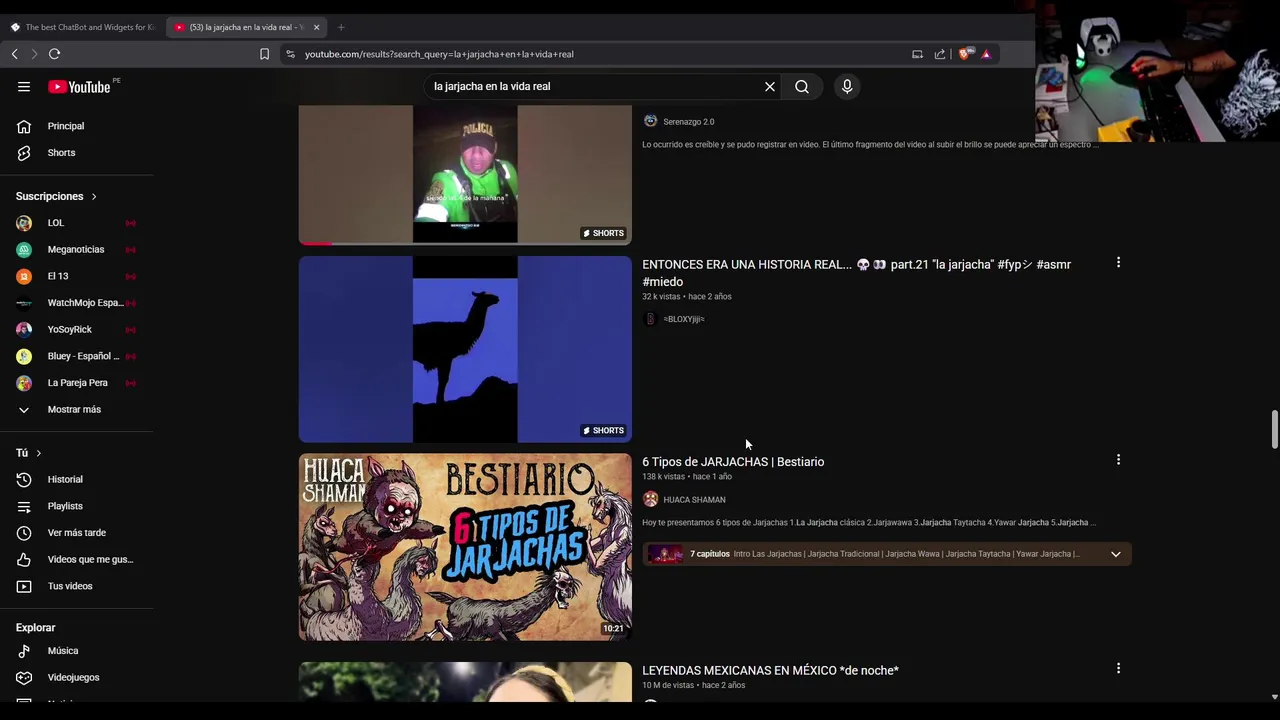Viewport: 1280px width, 720px height.
Task: Open title LEYENDAS MEXICANAS EN MÉXICO
Action: click(x=770, y=670)
